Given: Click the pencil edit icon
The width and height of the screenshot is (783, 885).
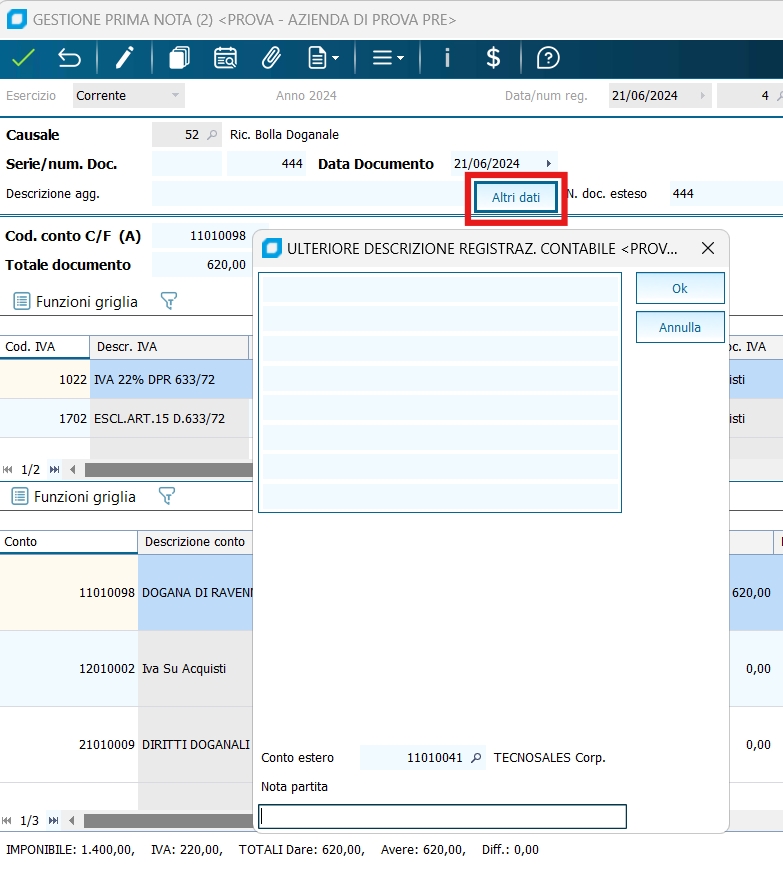Looking at the screenshot, I should [x=124, y=58].
